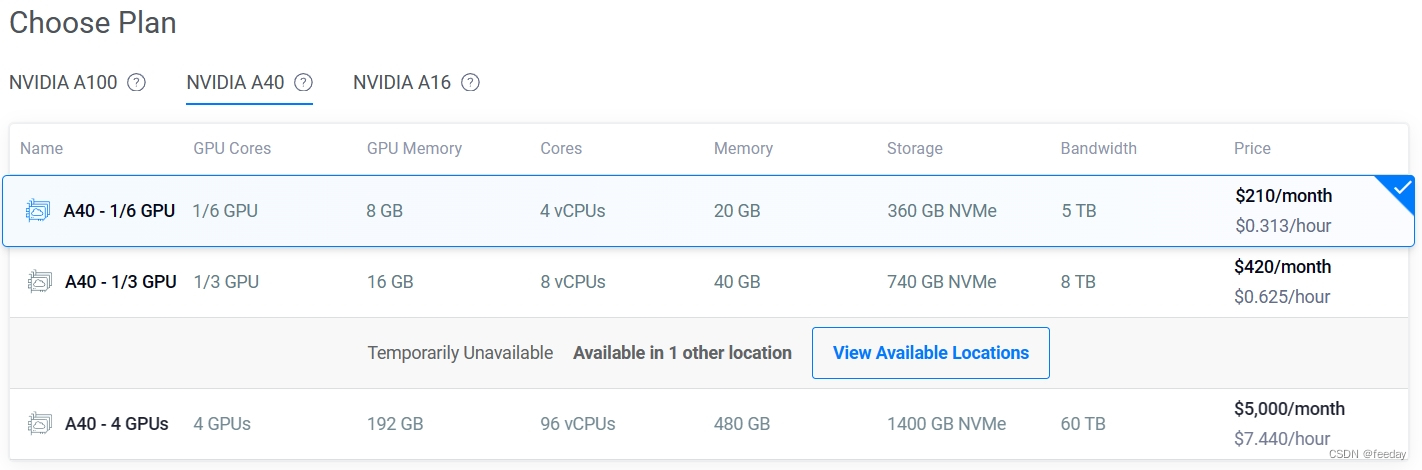The height and width of the screenshot is (470, 1422).
Task: Click the Price column header
Action: tap(1252, 148)
